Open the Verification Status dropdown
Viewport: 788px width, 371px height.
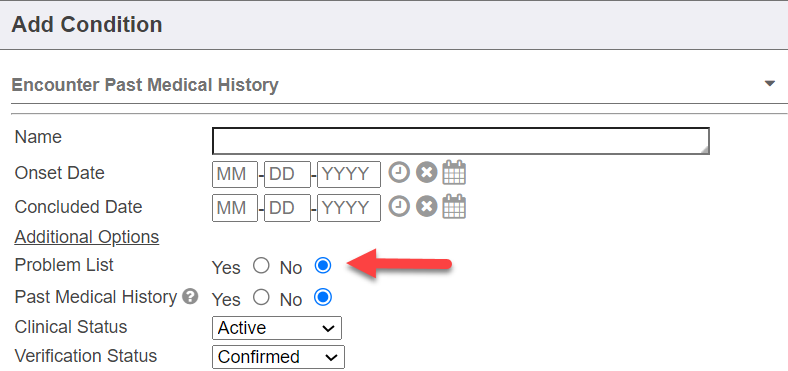pyautogui.click(x=278, y=357)
